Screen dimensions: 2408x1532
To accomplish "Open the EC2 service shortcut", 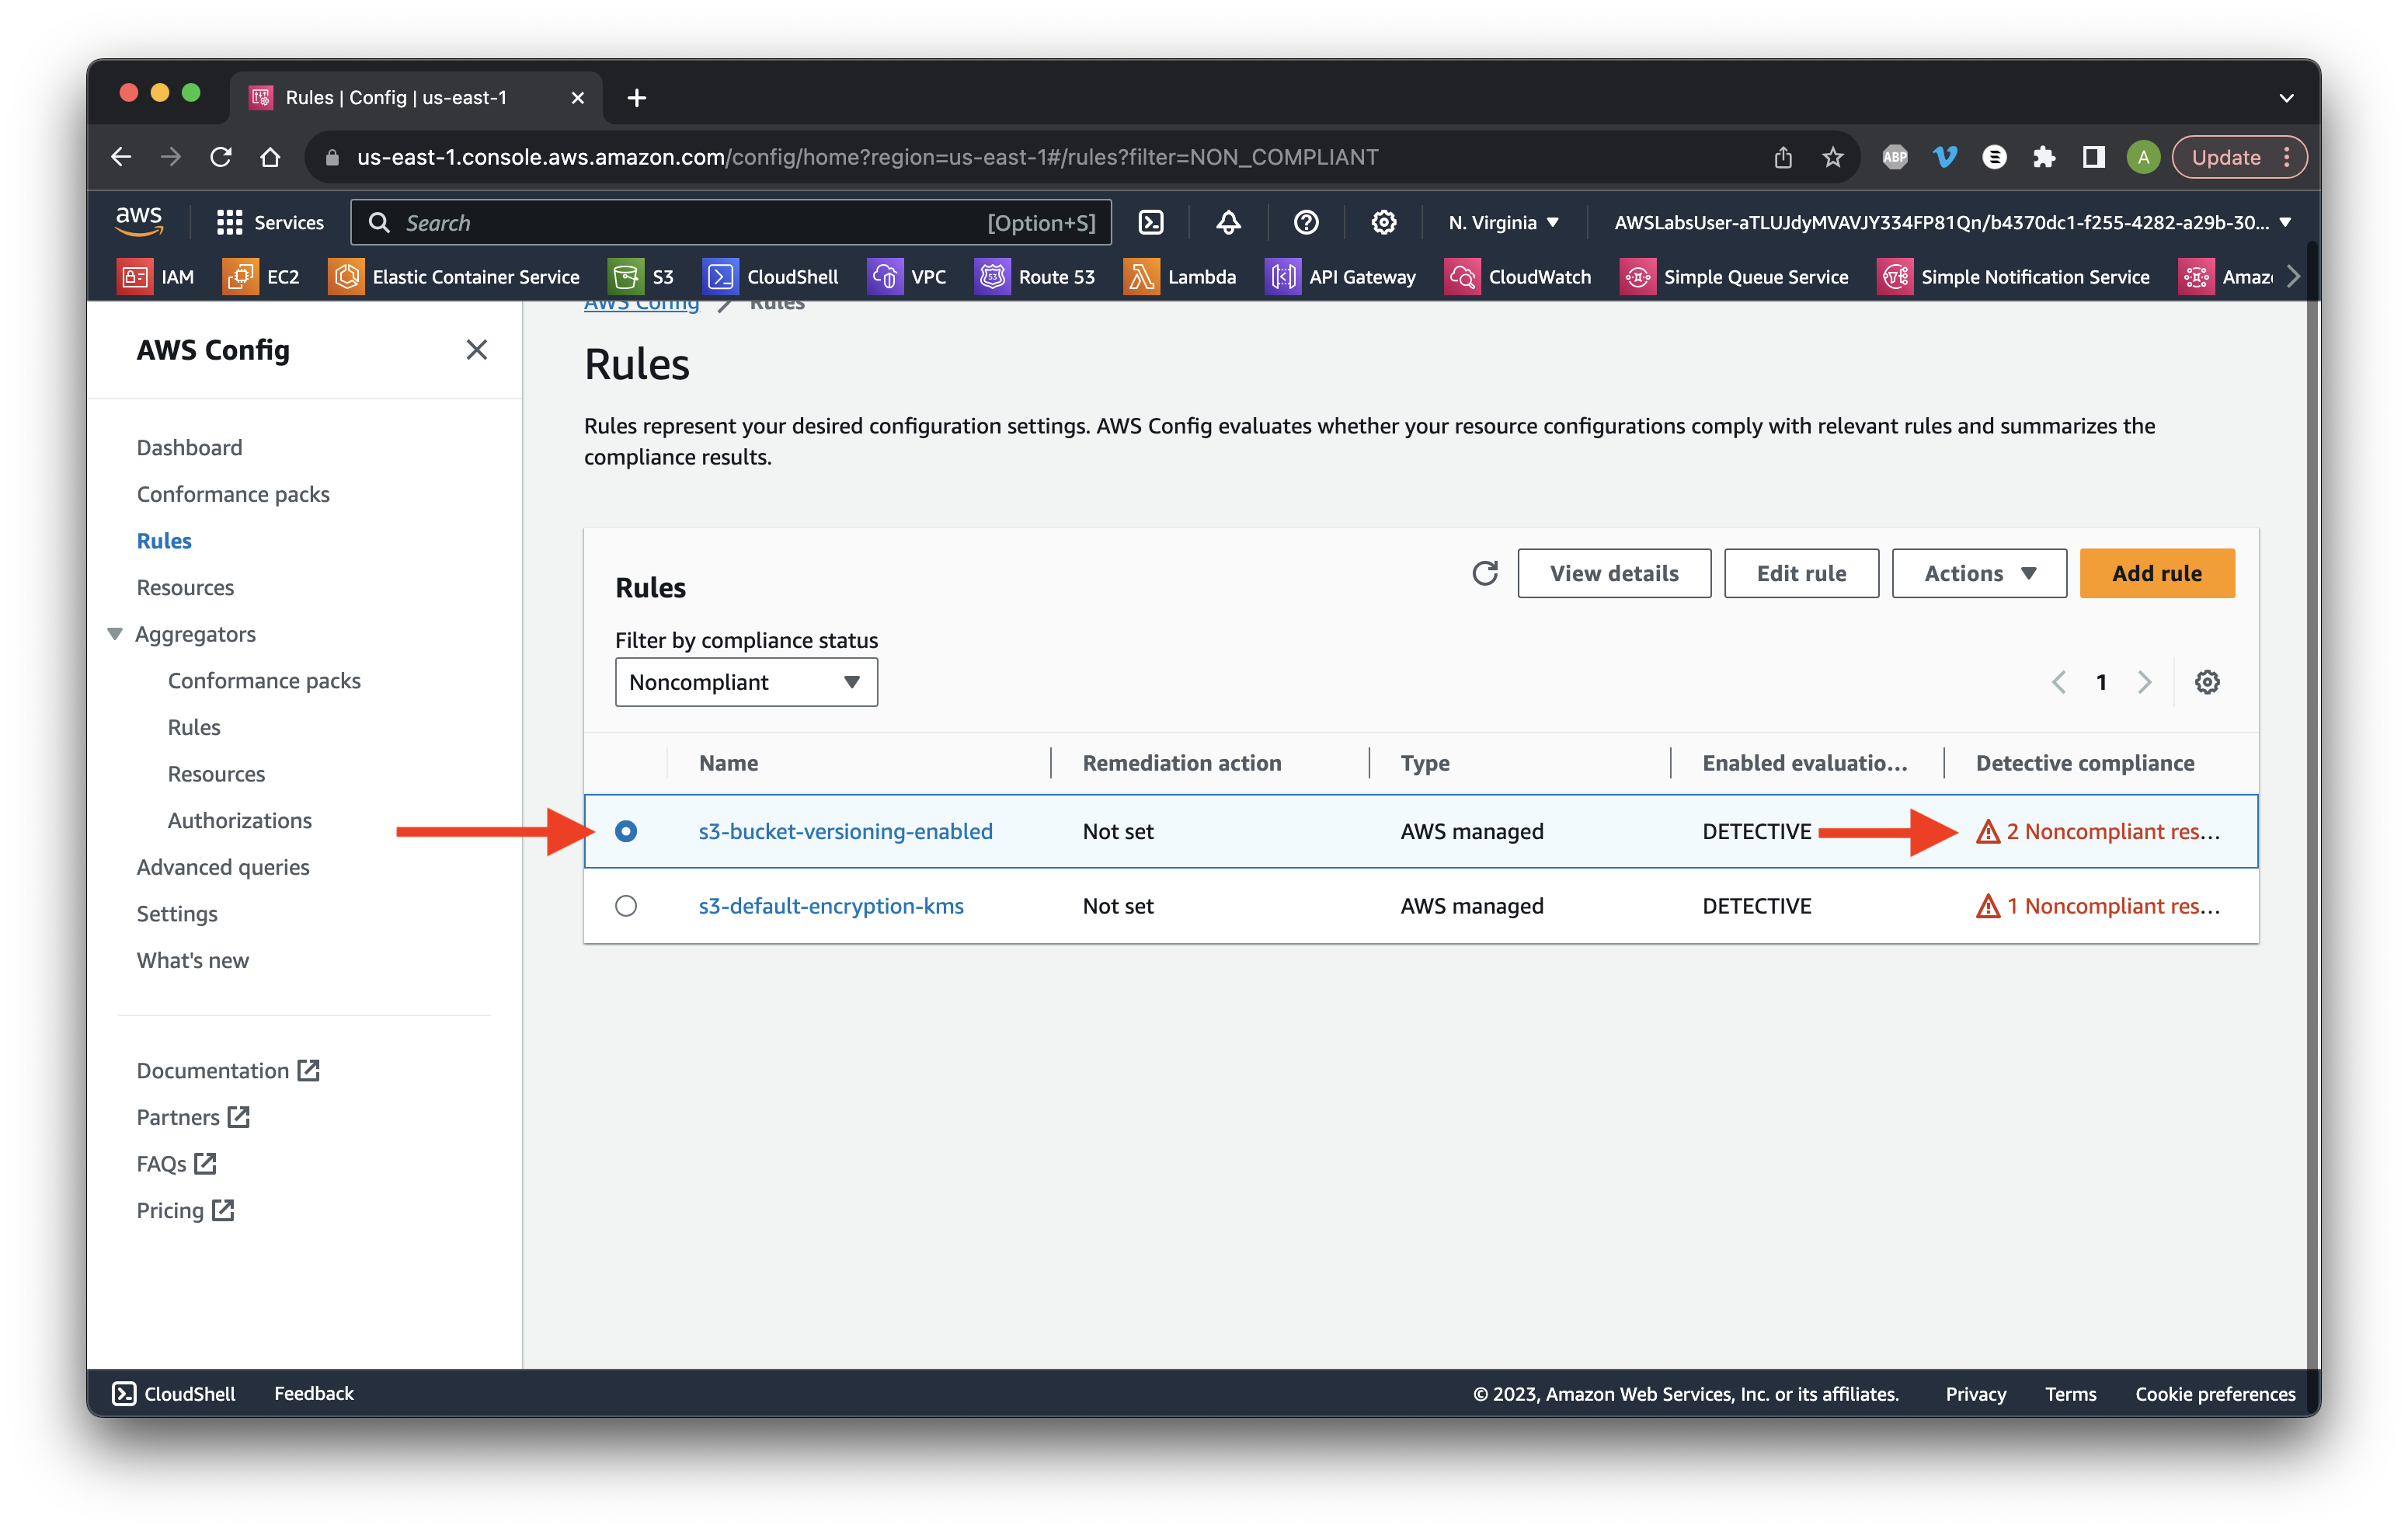I will (x=261, y=277).
